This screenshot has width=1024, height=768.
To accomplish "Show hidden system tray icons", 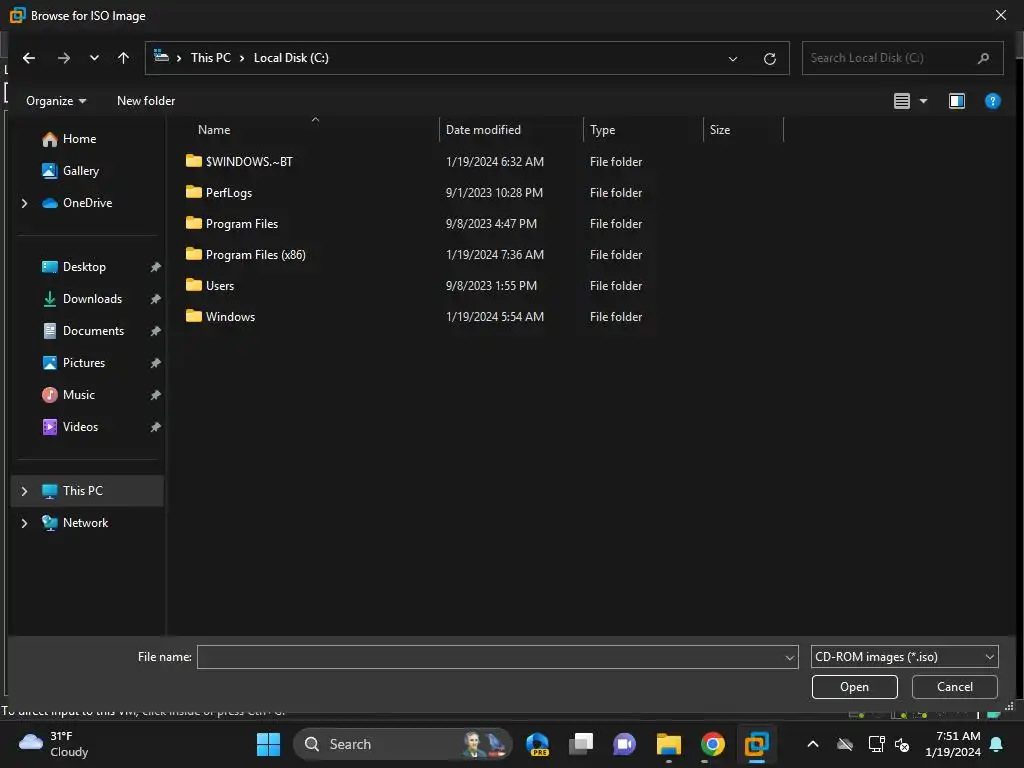I will click(x=812, y=744).
